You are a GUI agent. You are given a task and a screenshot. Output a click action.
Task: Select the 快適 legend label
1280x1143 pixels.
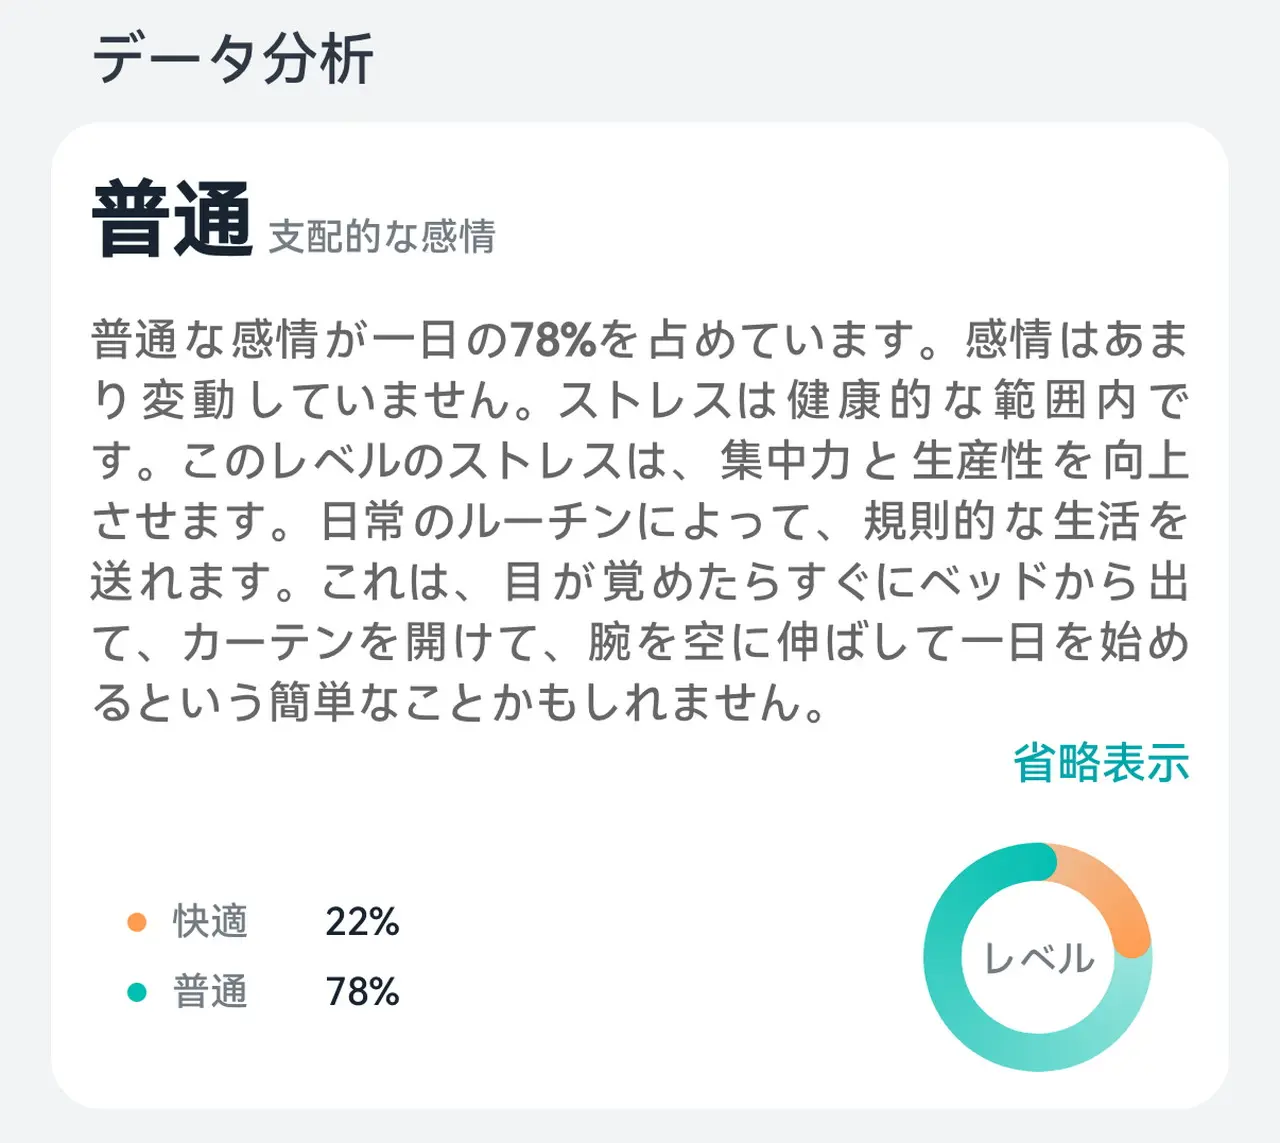click(x=210, y=922)
